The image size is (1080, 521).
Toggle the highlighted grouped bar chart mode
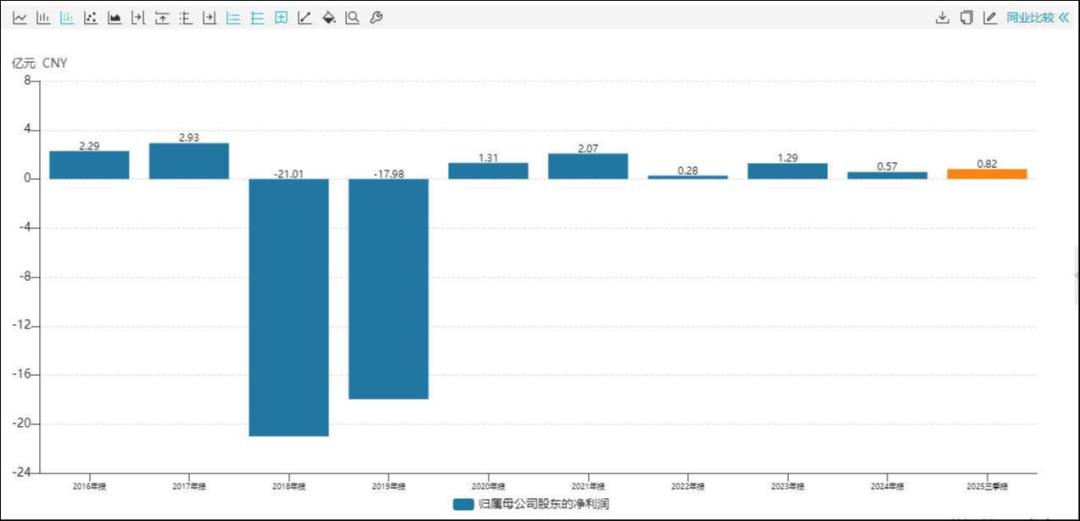pyautogui.click(x=67, y=19)
